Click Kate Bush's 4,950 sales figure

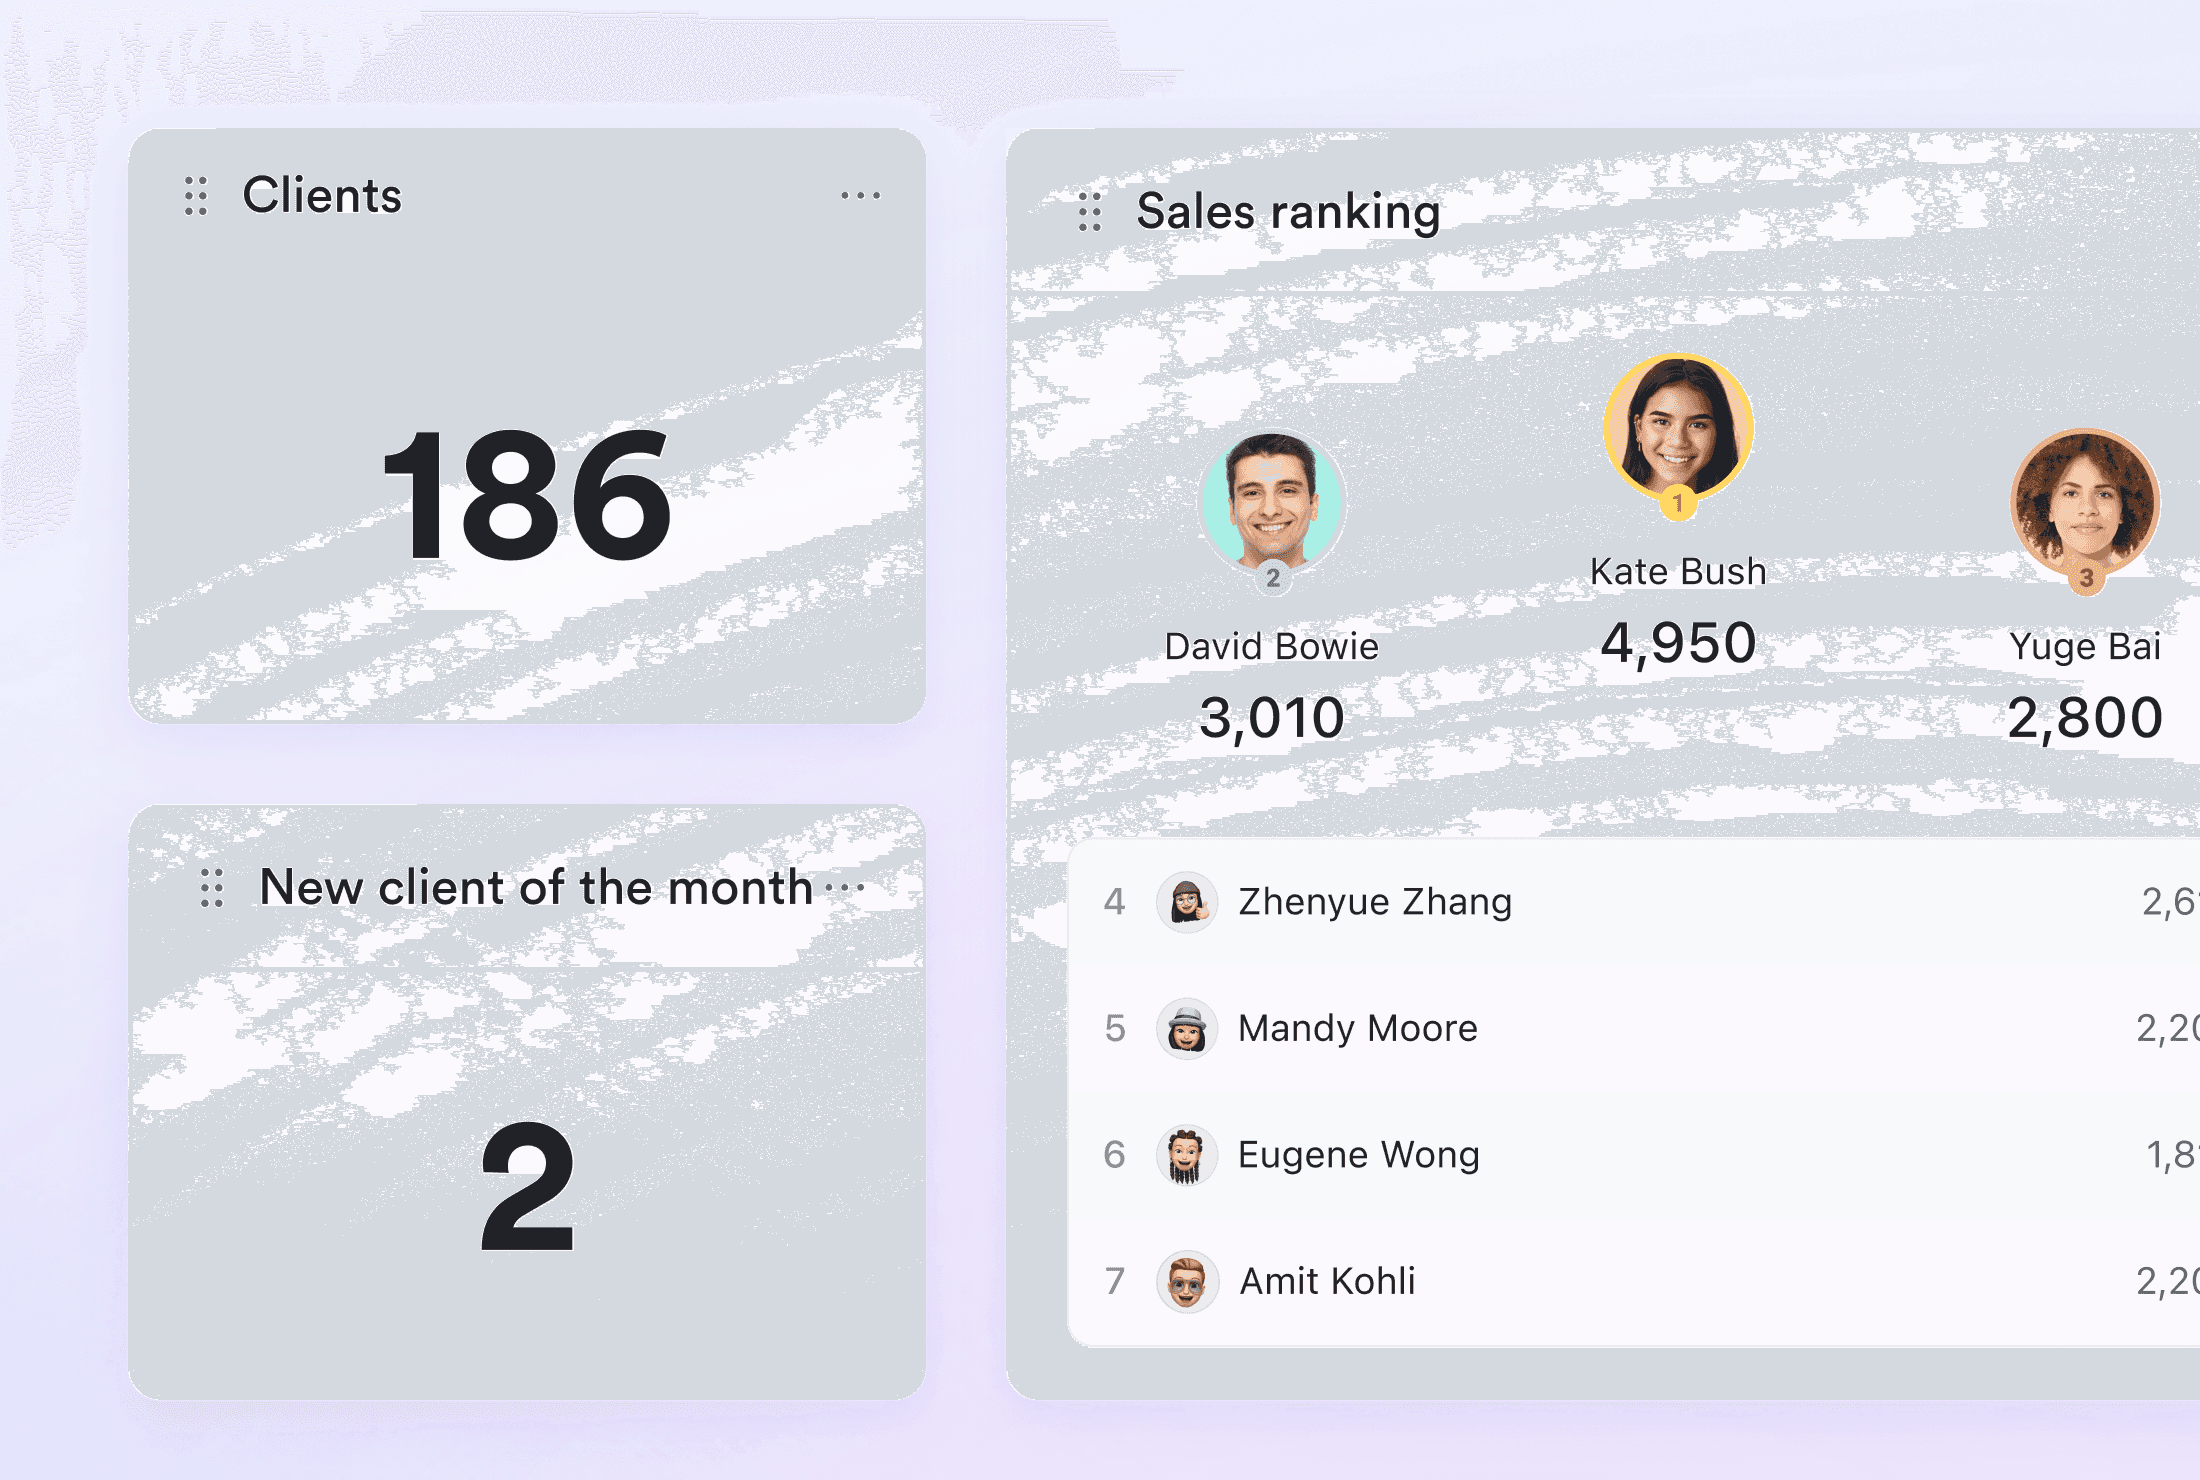point(1678,643)
